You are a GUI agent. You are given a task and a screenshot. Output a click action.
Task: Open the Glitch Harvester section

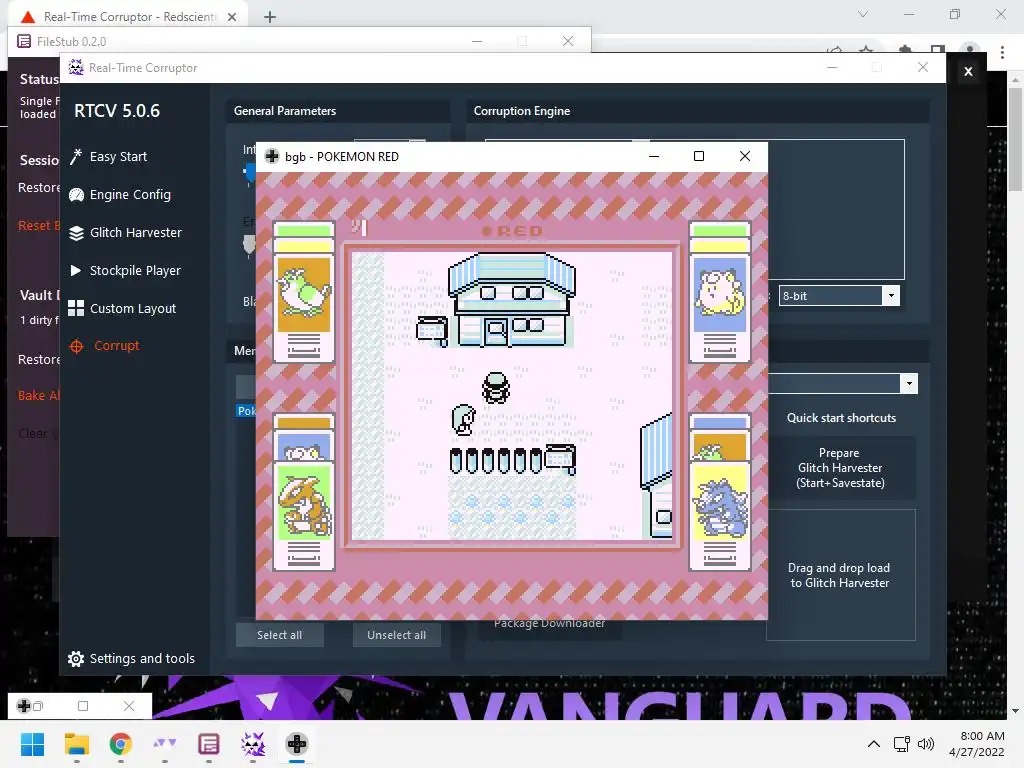point(126,232)
